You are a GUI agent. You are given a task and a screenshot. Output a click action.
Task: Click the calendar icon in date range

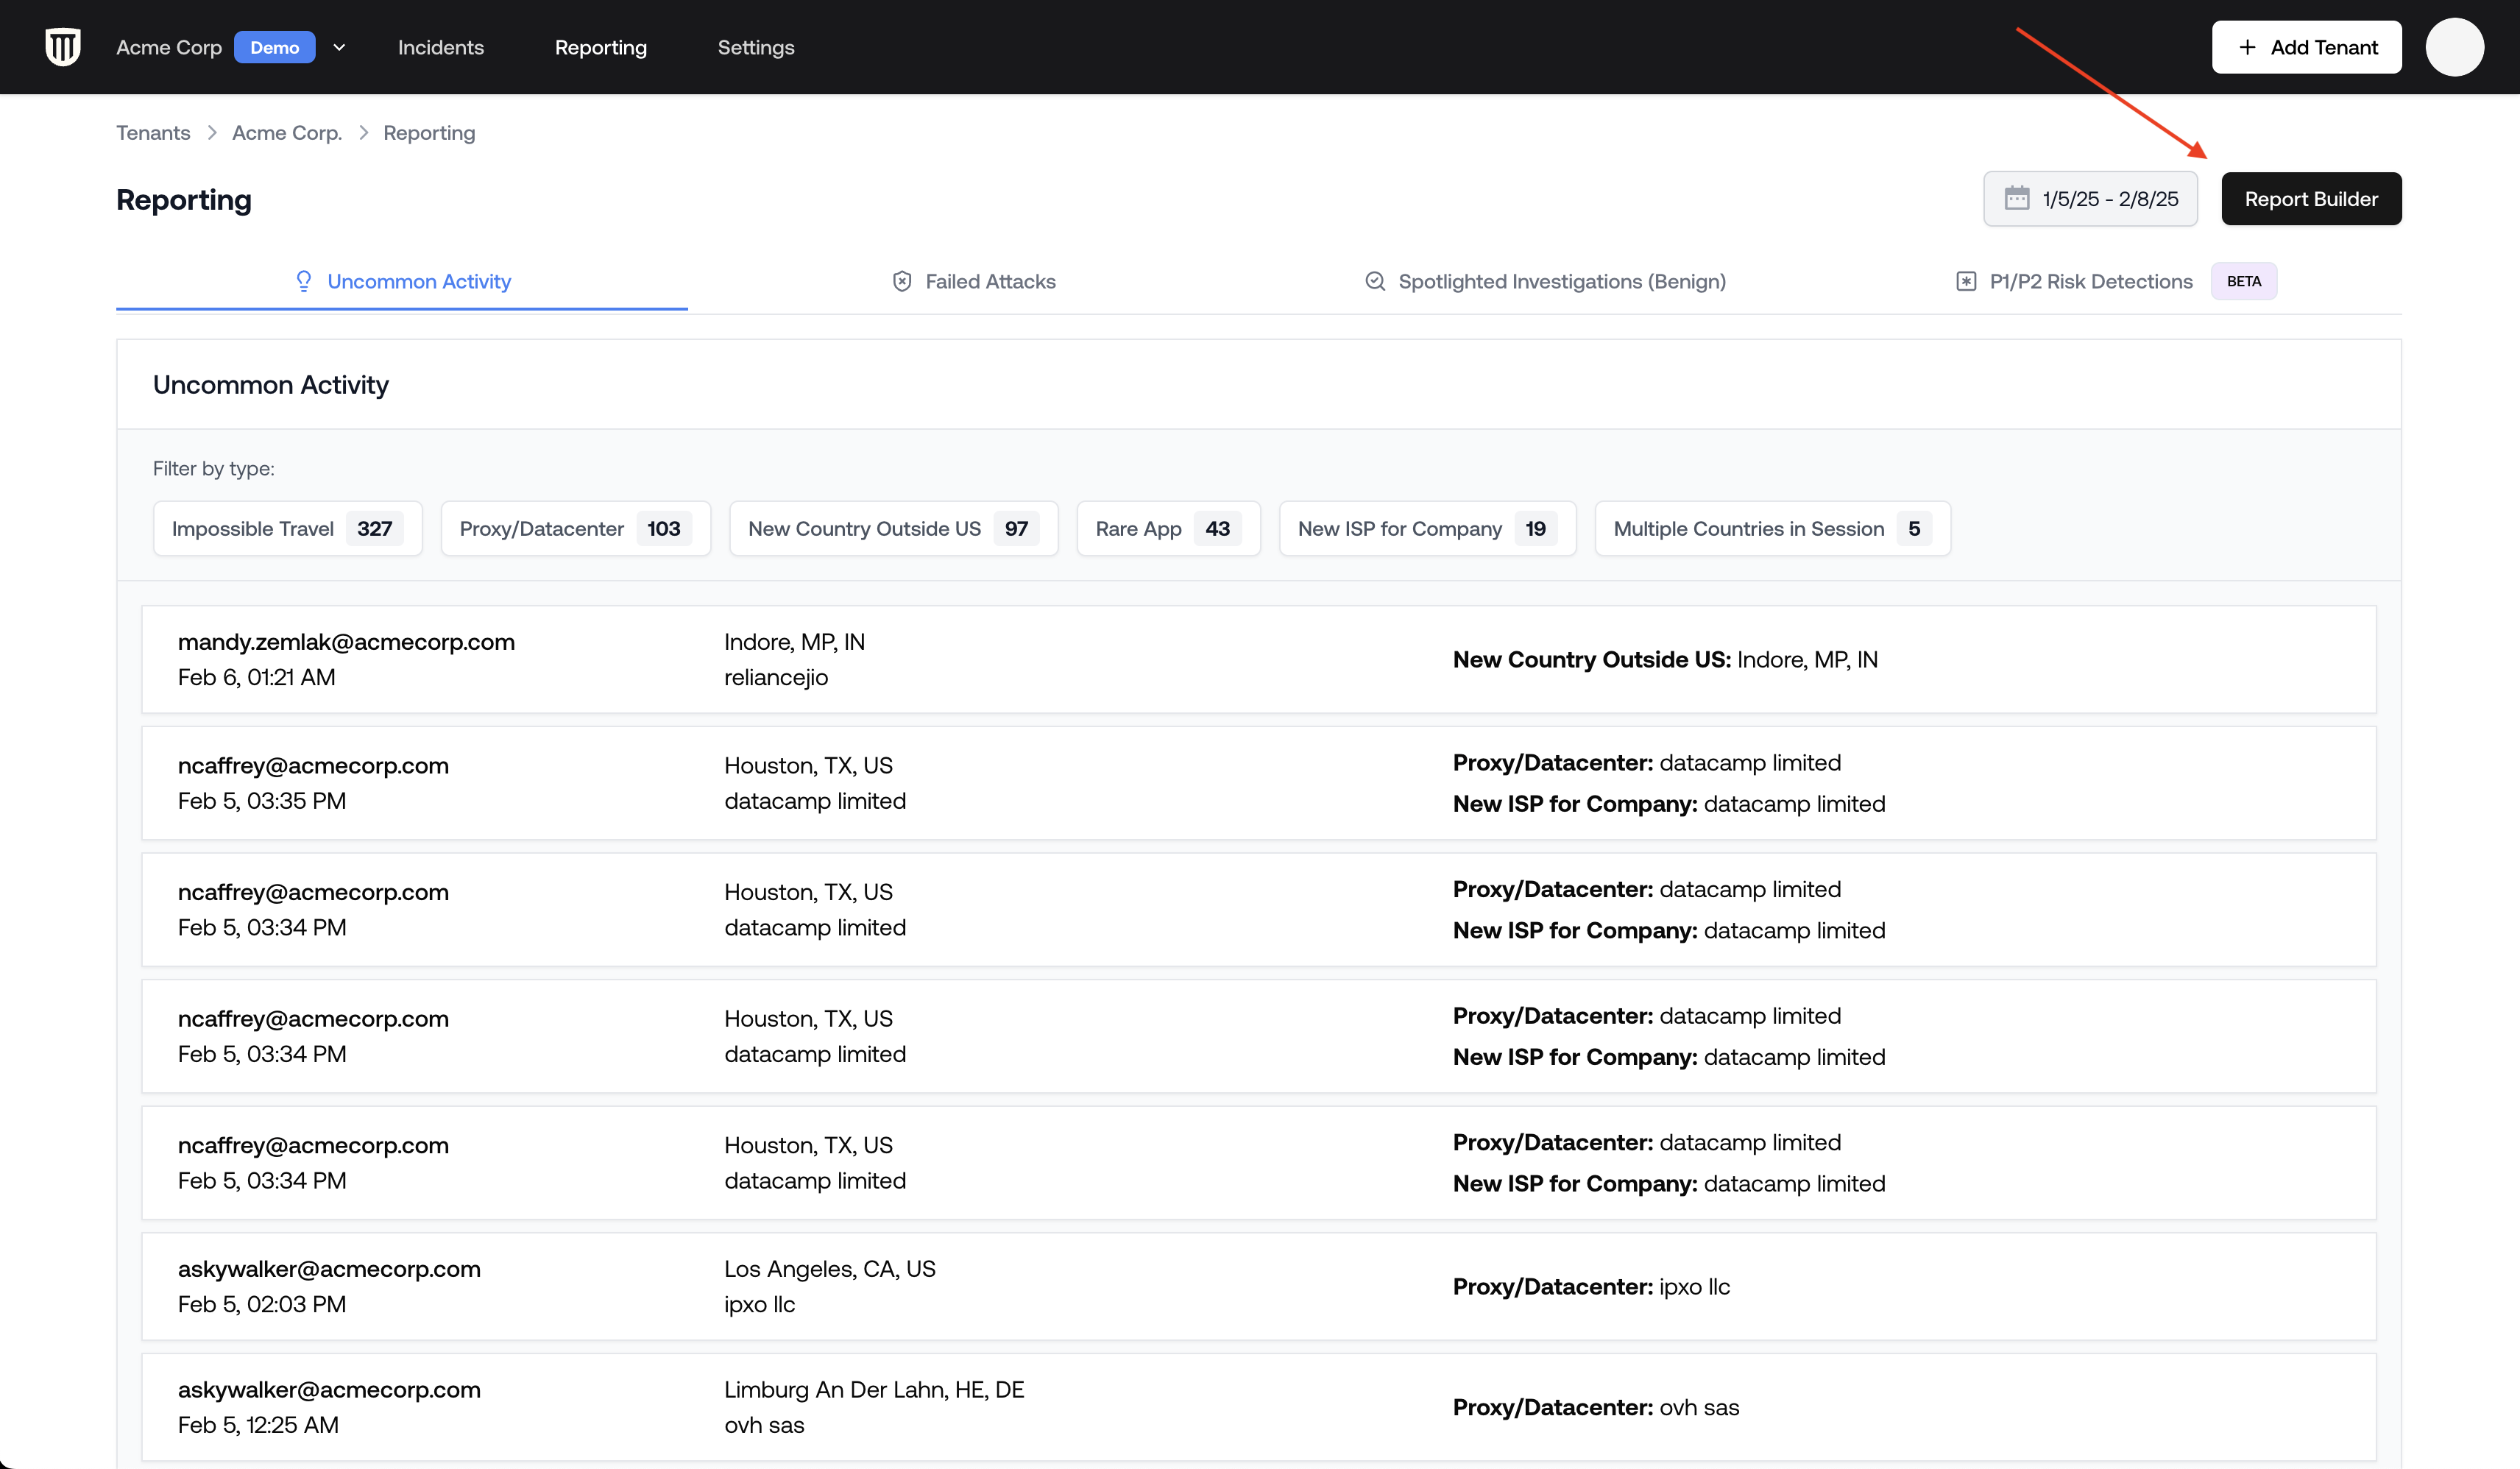click(x=2016, y=198)
